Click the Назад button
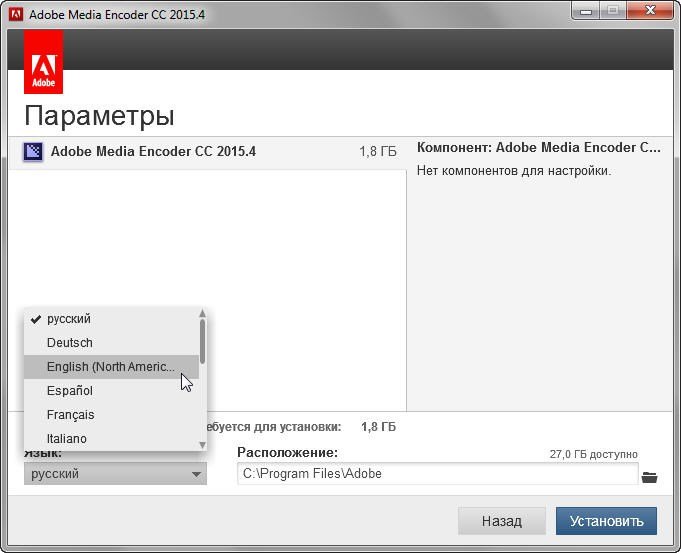This screenshot has width=681, height=553. coord(502,521)
